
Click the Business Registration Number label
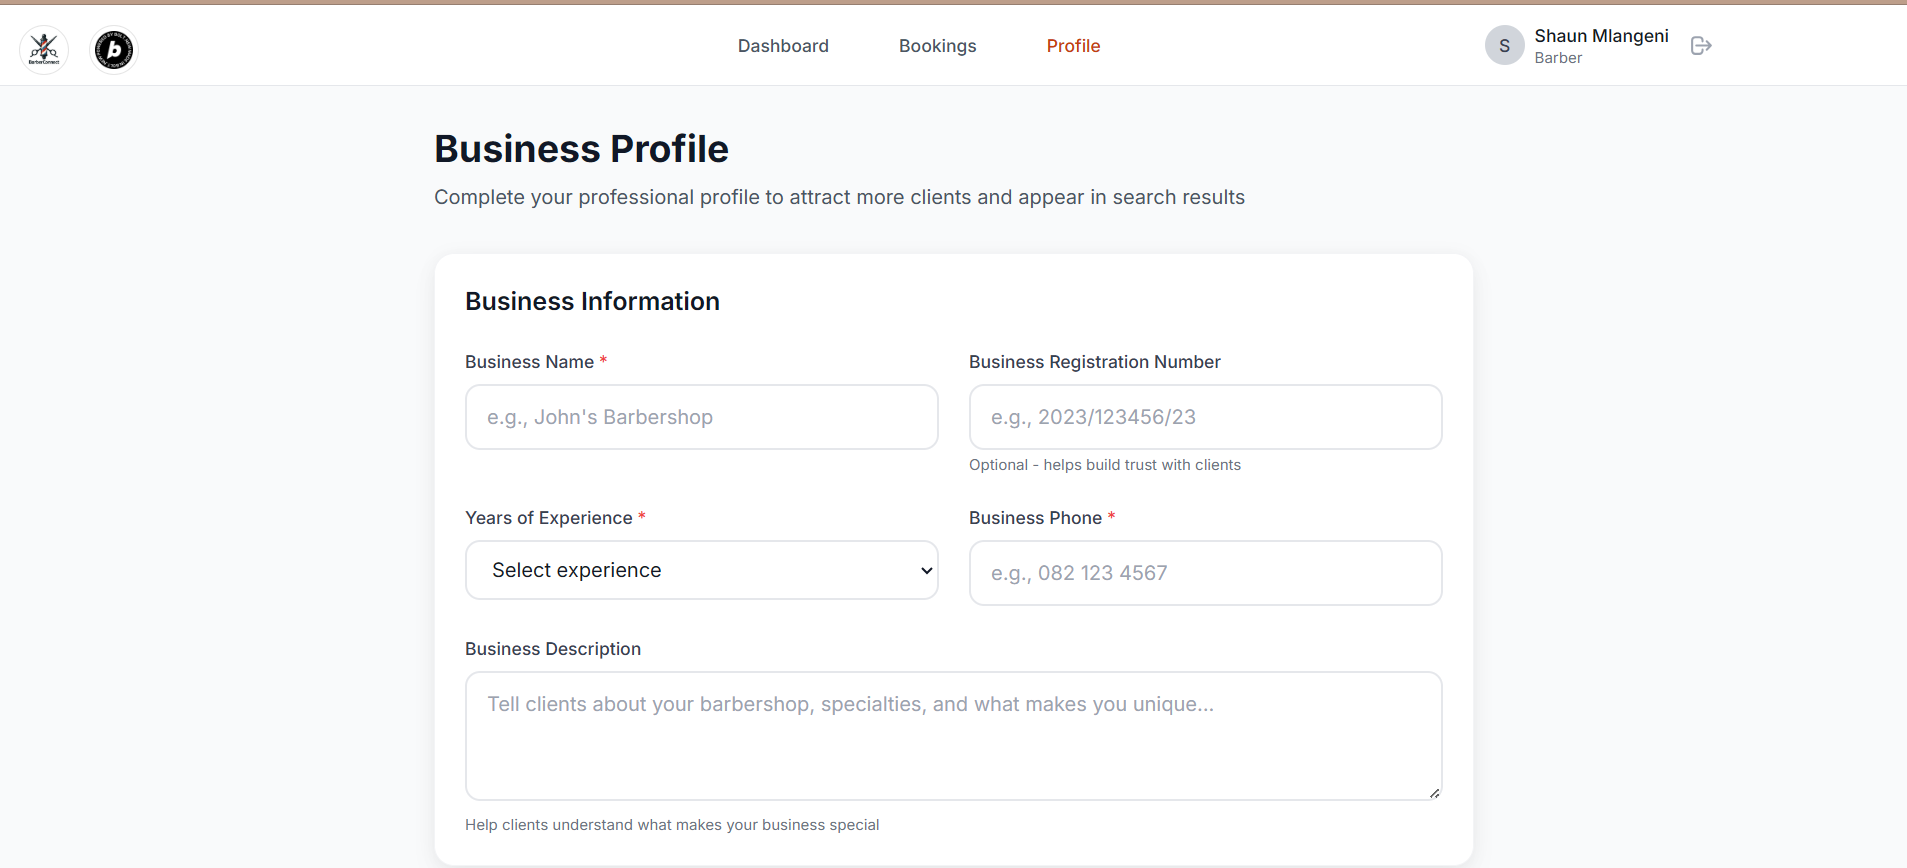pyautogui.click(x=1094, y=362)
